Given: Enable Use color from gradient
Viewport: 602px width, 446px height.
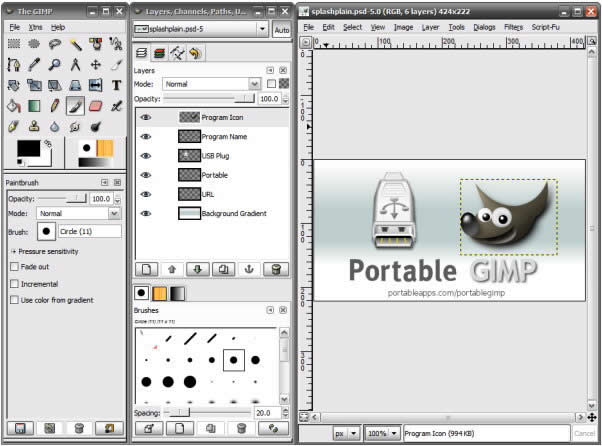Looking at the screenshot, I should point(14,300).
